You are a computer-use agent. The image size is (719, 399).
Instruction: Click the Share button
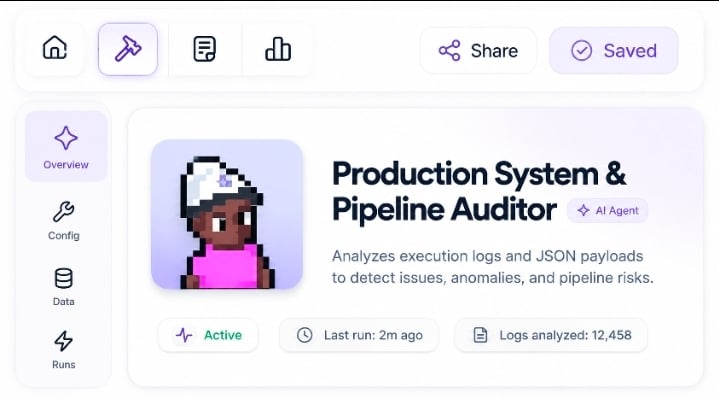click(478, 50)
